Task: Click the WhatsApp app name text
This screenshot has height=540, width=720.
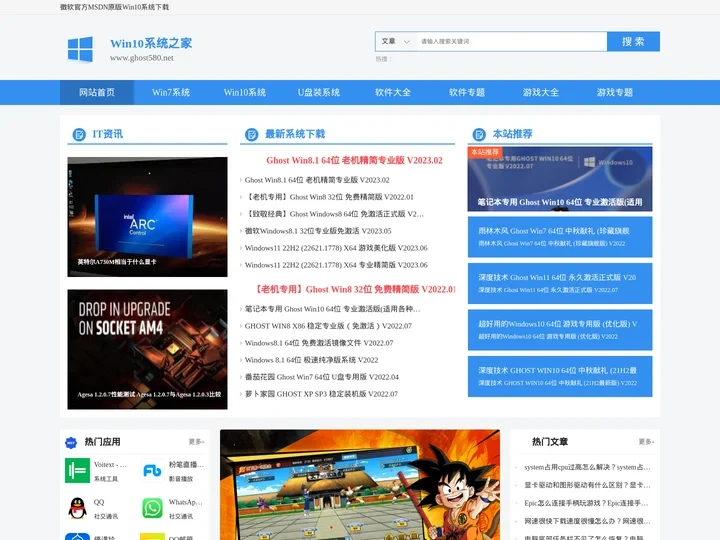Action: pos(186,502)
